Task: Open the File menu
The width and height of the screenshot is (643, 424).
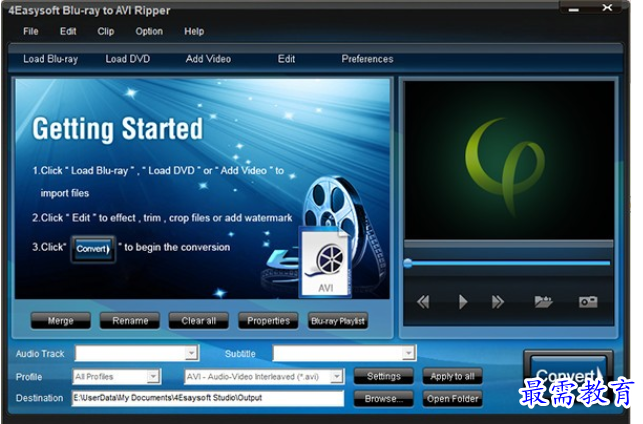Action: [x=31, y=32]
